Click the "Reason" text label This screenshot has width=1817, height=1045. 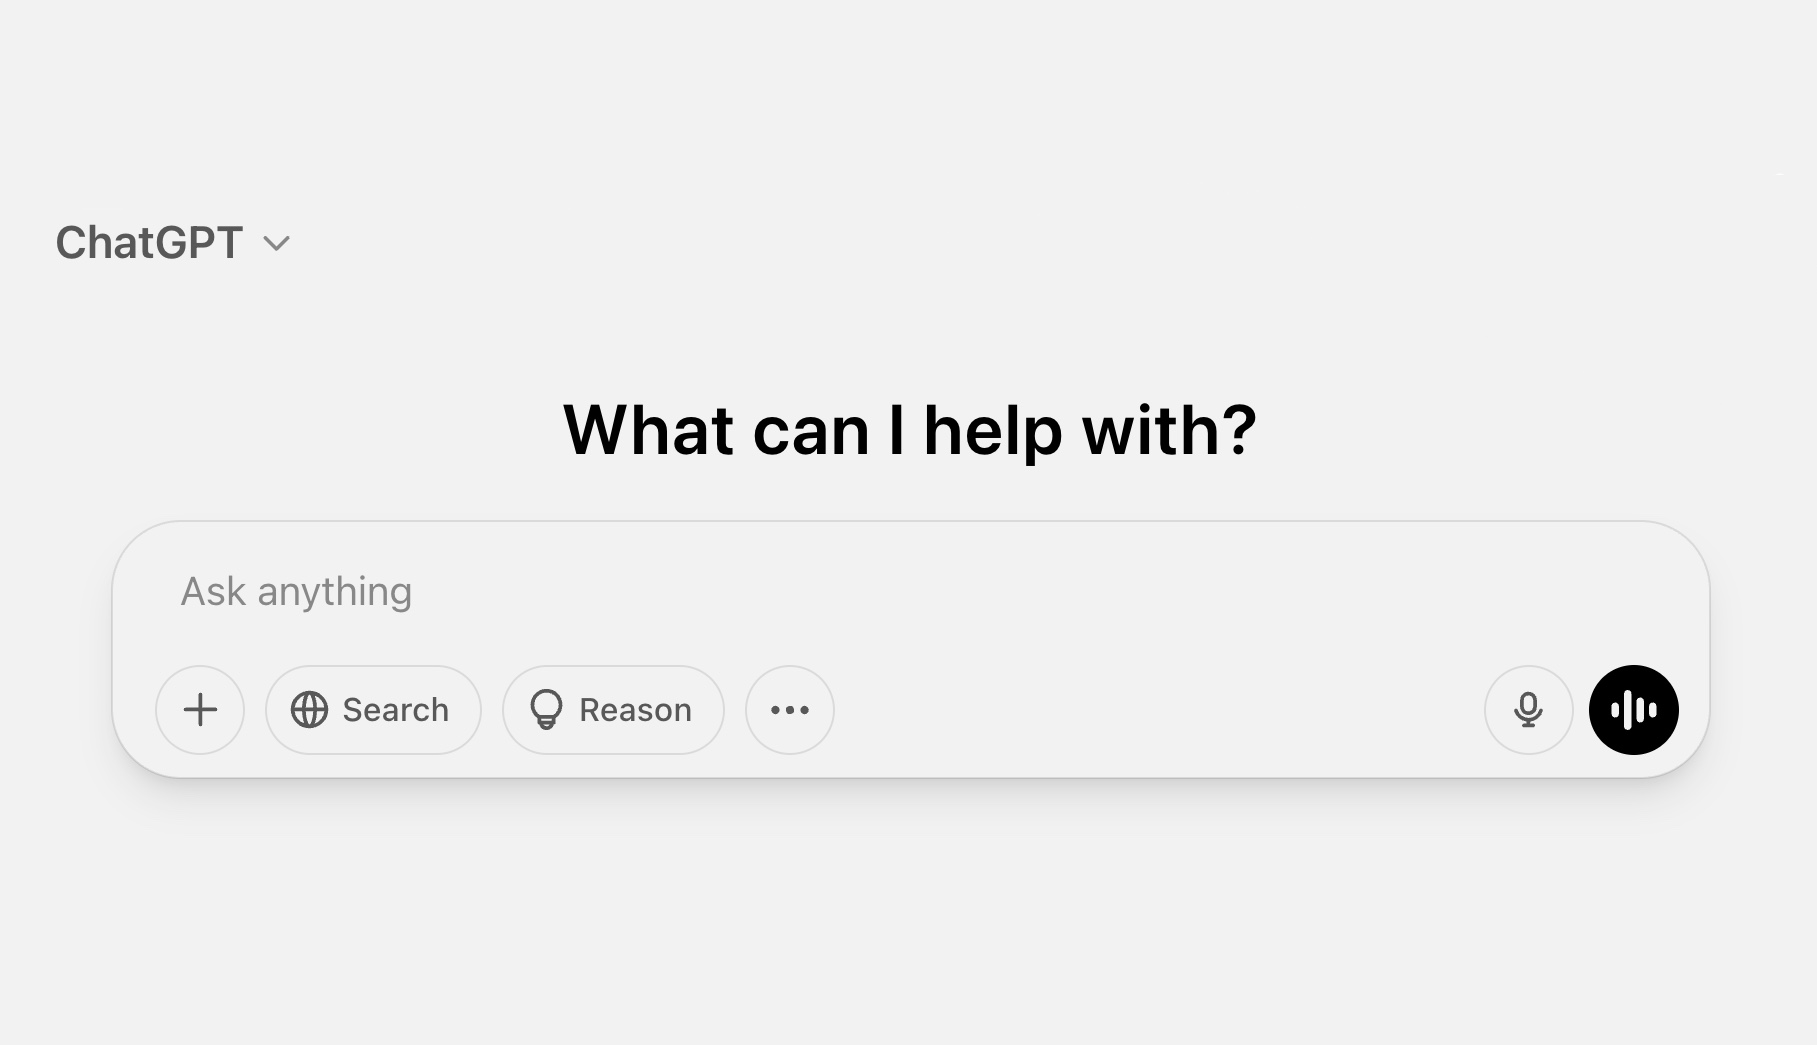pyautogui.click(x=635, y=710)
